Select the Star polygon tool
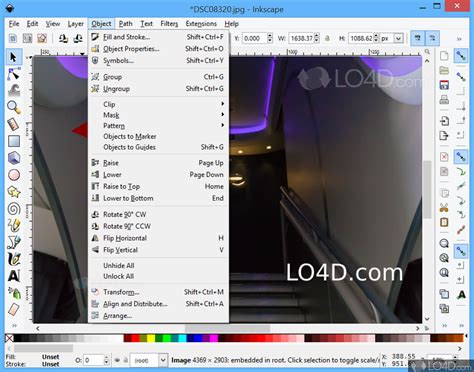 14,192
